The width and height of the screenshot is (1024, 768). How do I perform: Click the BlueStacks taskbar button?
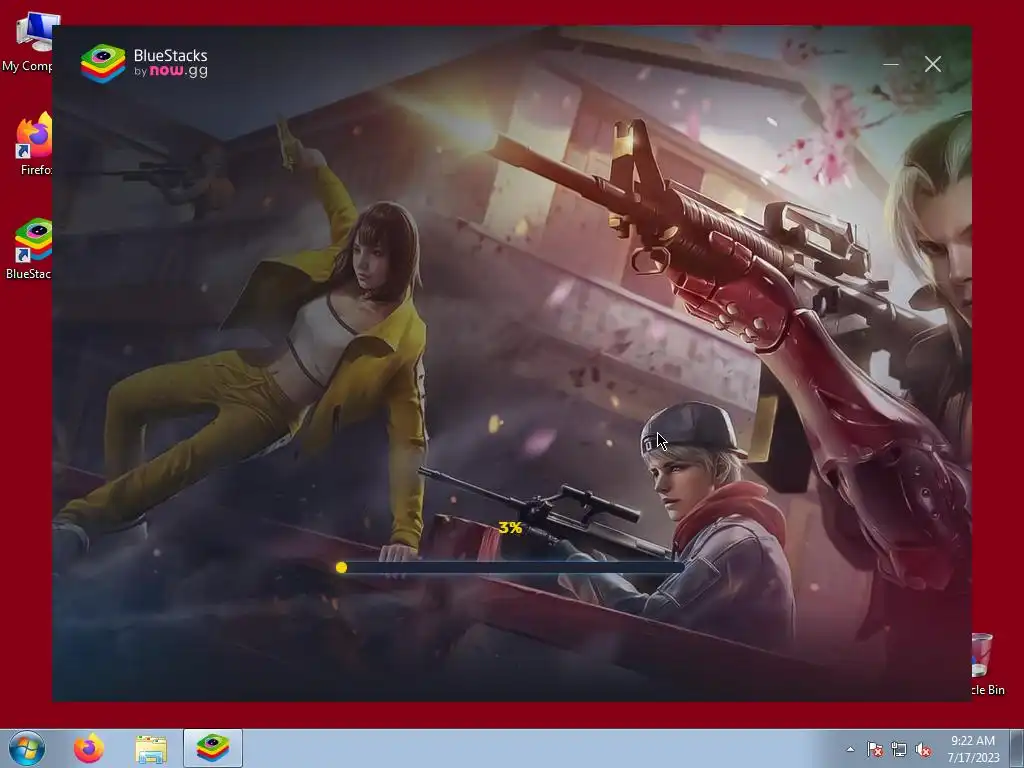213,748
